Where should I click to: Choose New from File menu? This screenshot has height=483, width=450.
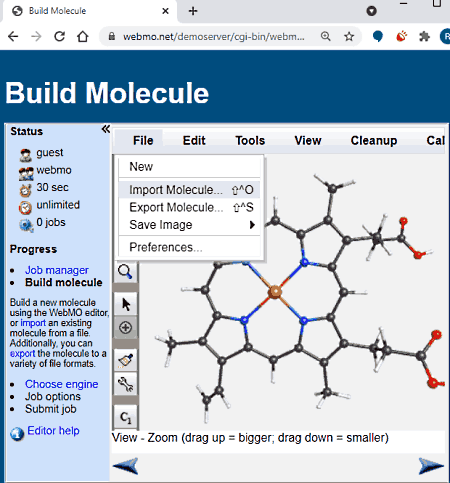pos(189,166)
